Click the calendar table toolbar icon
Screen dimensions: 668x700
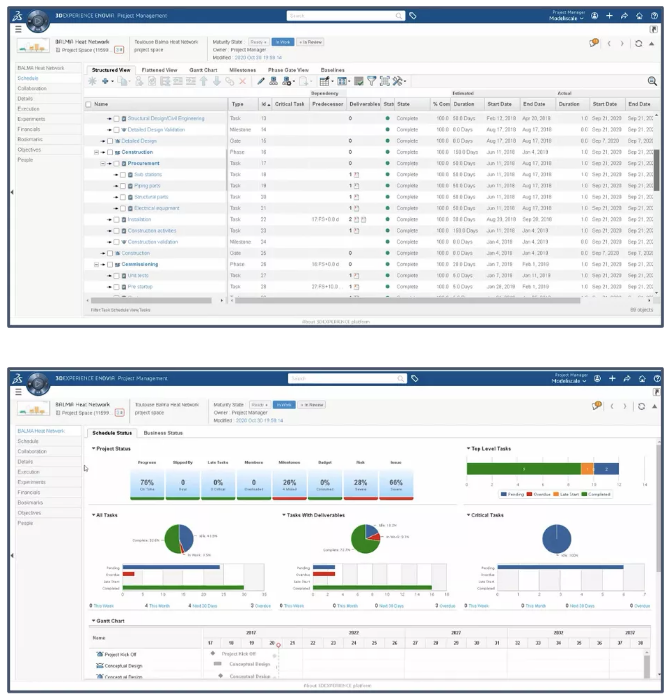325,81
